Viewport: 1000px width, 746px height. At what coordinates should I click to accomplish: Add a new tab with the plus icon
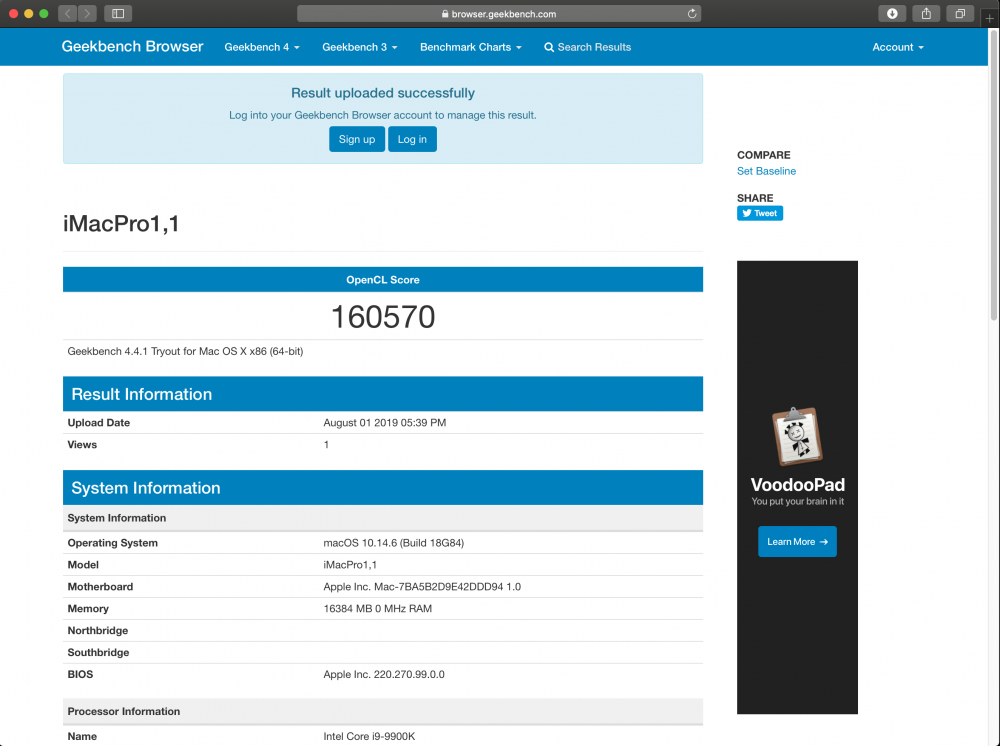click(989, 18)
